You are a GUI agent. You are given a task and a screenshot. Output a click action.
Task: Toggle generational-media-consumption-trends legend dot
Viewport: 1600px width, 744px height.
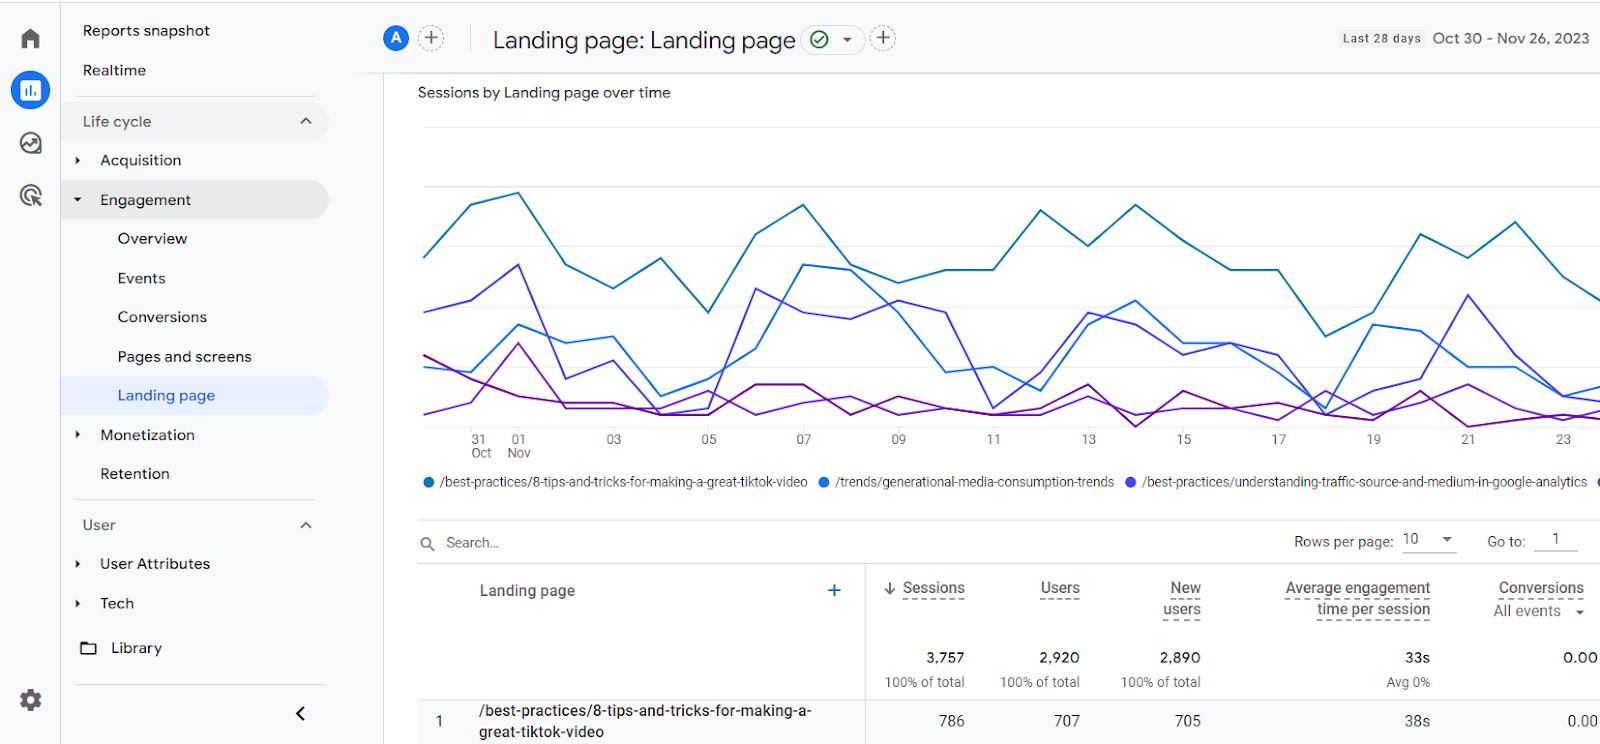(x=824, y=482)
